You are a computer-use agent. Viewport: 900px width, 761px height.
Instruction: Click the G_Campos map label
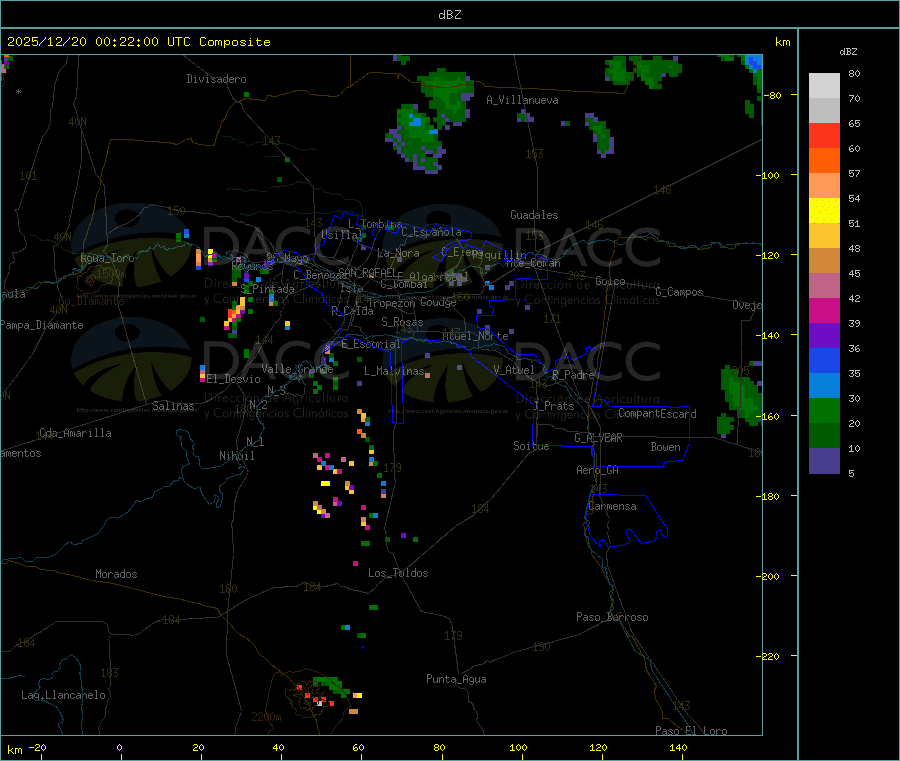click(x=680, y=292)
